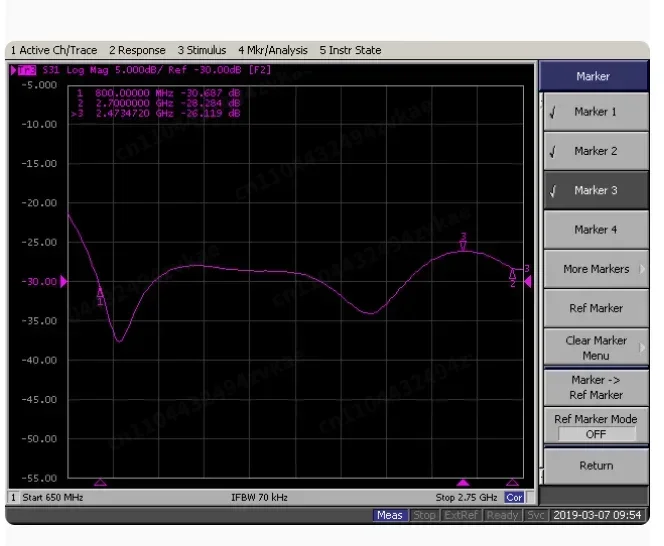The image size is (664, 546).
Task: Toggle Marker 2 softkey
Action: coord(596,151)
